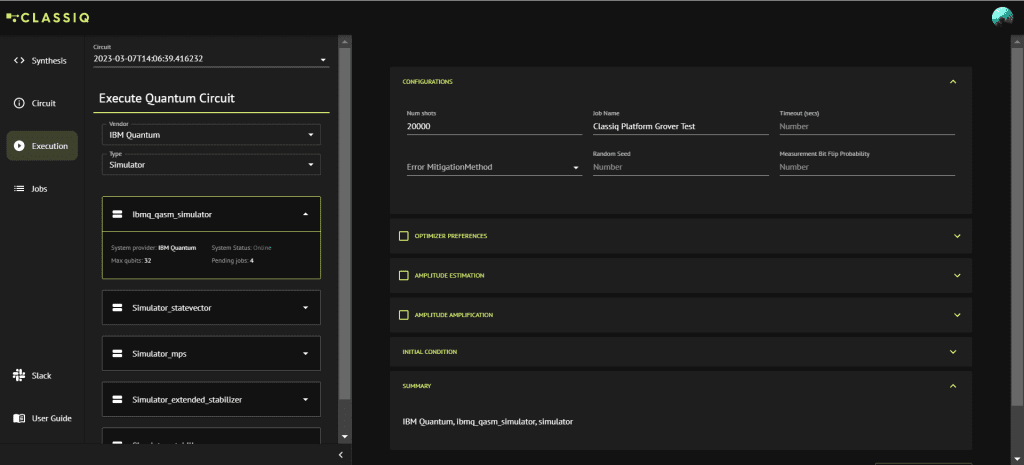The height and width of the screenshot is (465, 1024).
Task: Click the Num shots input field
Action: coord(493,127)
